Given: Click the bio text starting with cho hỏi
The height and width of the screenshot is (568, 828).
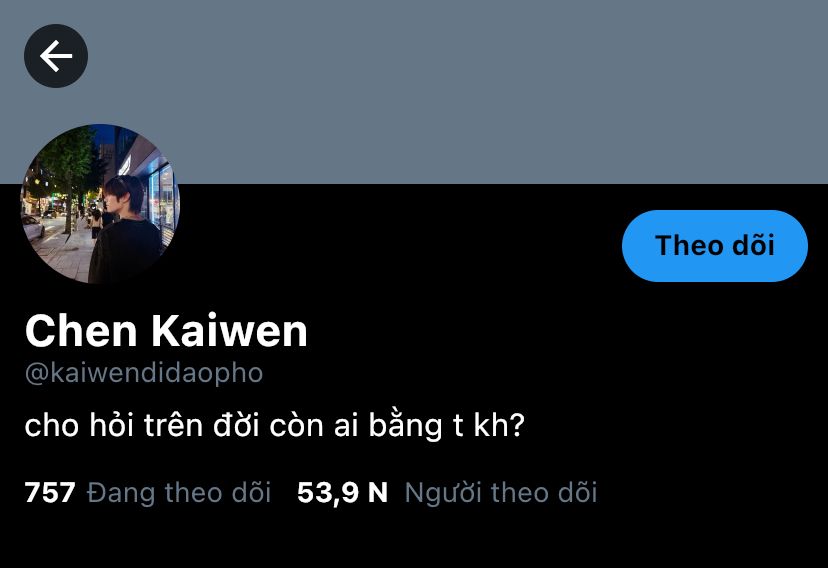Looking at the screenshot, I should 275,425.
